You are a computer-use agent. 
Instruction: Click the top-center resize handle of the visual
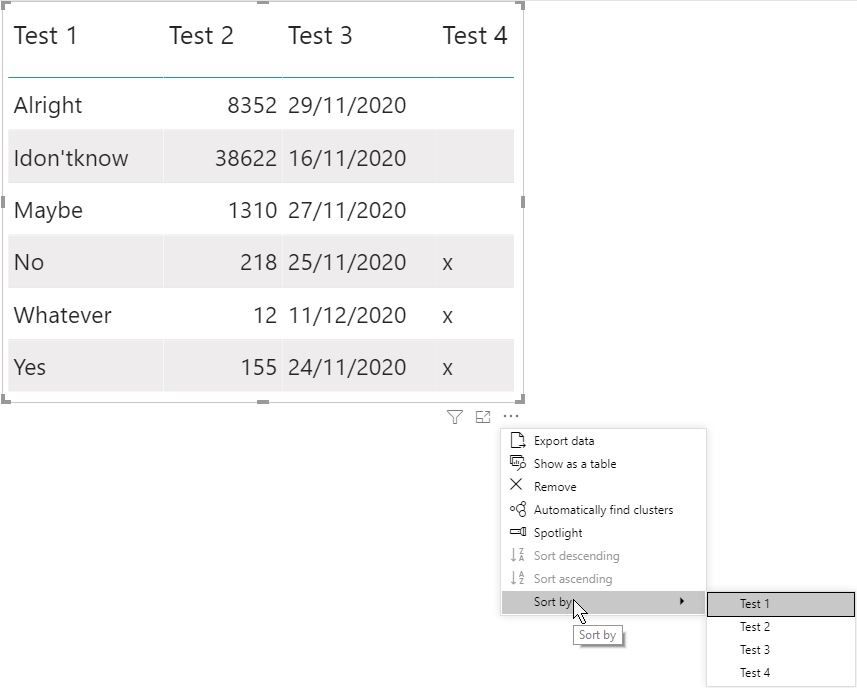(x=263, y=3)
